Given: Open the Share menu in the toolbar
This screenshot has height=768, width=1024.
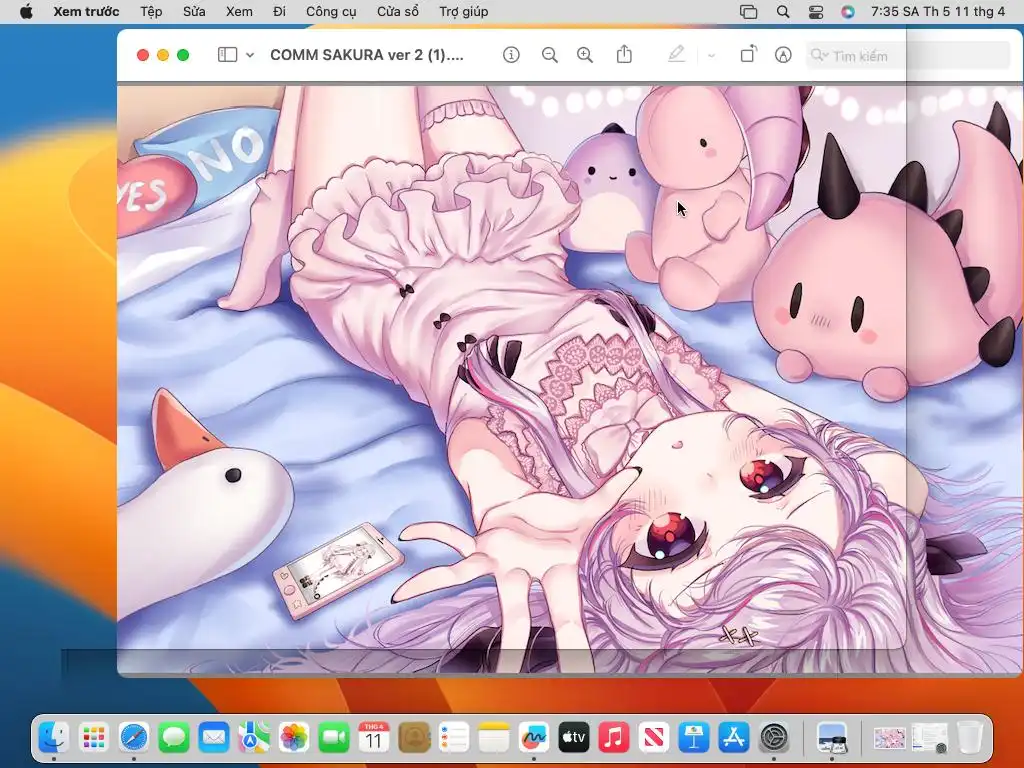Looking at the screenshot, I should (624, 54).
